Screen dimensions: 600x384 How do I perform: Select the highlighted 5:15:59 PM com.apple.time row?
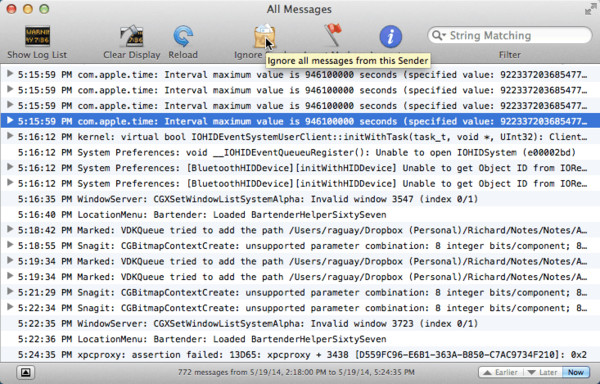pyautogui.click(x=300, y=121)
